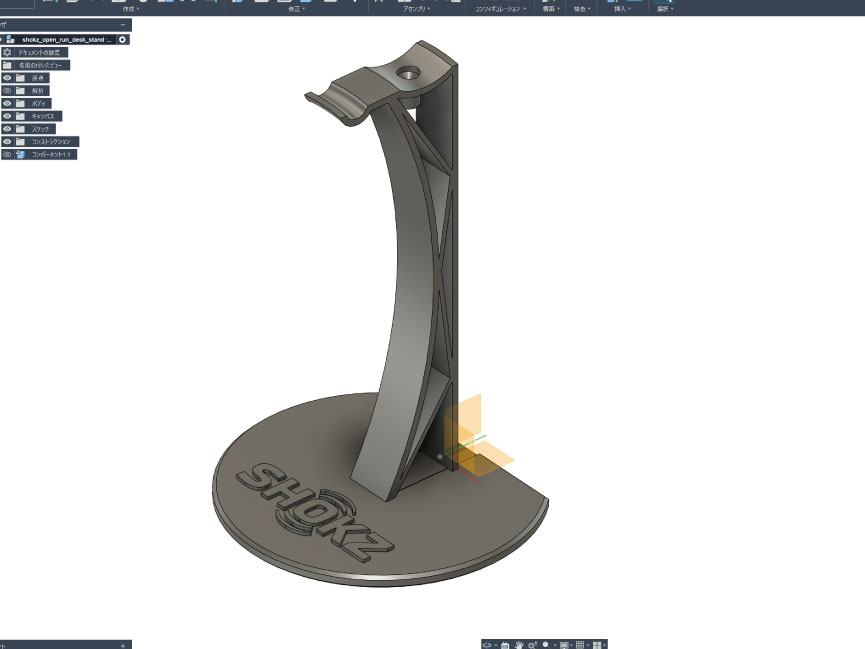Show the hidden 解析 folder via eye icon
The width and height of the screenshot is (865, 649).
click(x=7, y=90)
